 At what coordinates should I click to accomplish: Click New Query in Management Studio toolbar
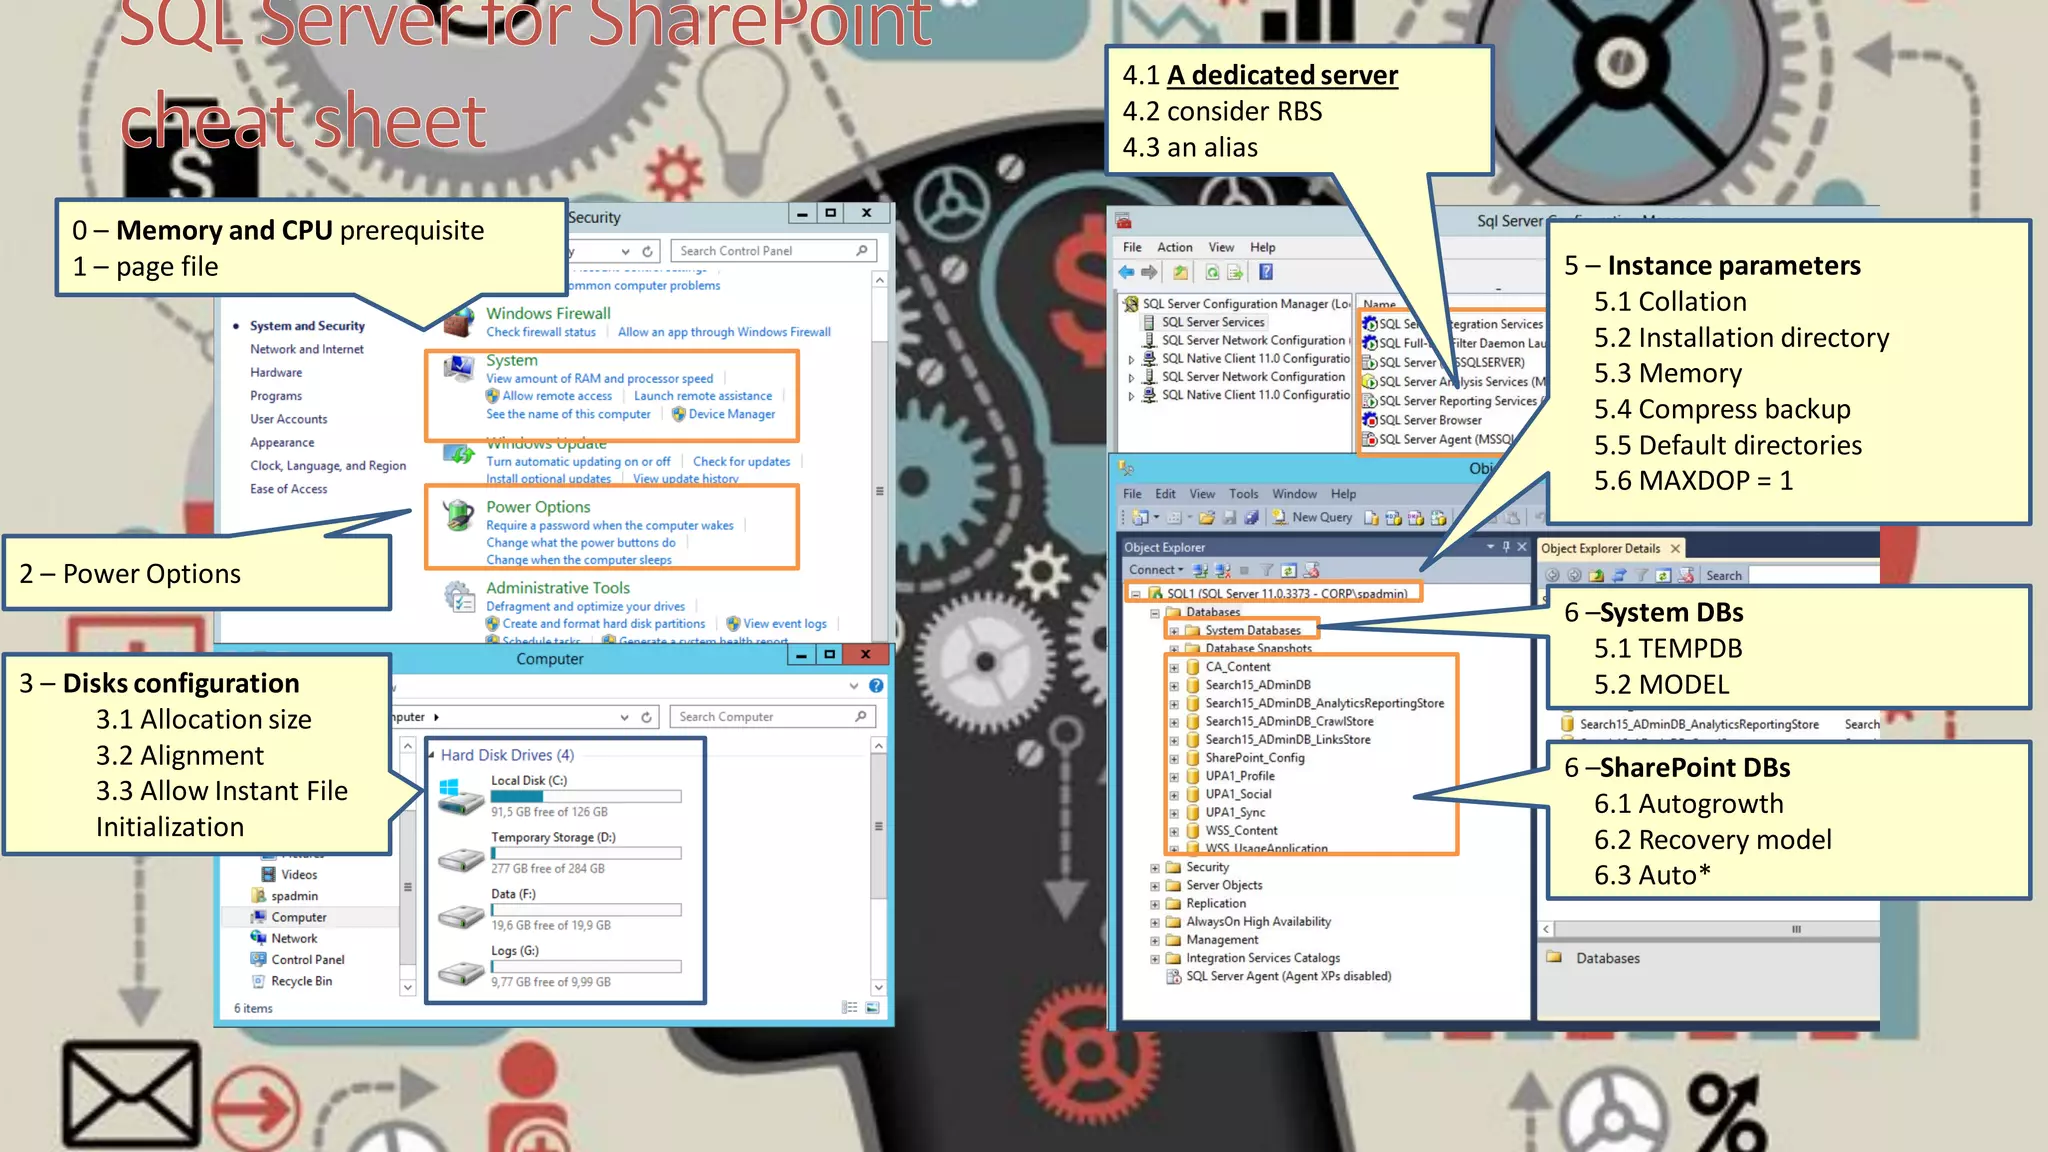click(x=1312, y=517)
